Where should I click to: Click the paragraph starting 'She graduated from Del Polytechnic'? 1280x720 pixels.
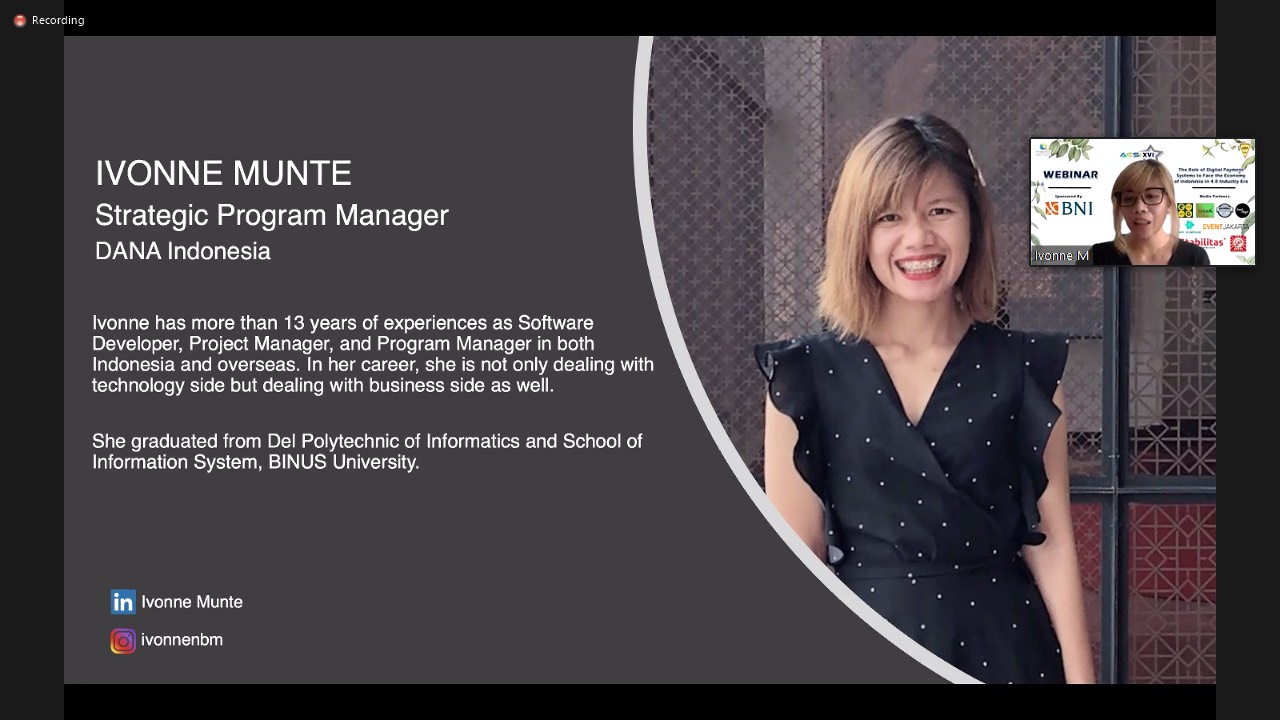click(367, 451)
